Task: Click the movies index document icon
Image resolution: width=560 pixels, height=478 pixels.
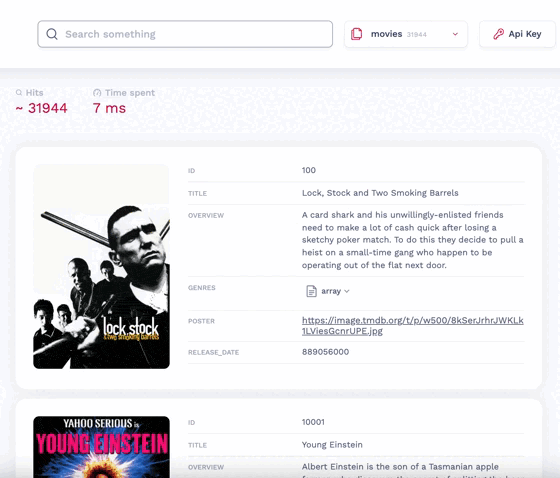Action: [x=356, y=34]
